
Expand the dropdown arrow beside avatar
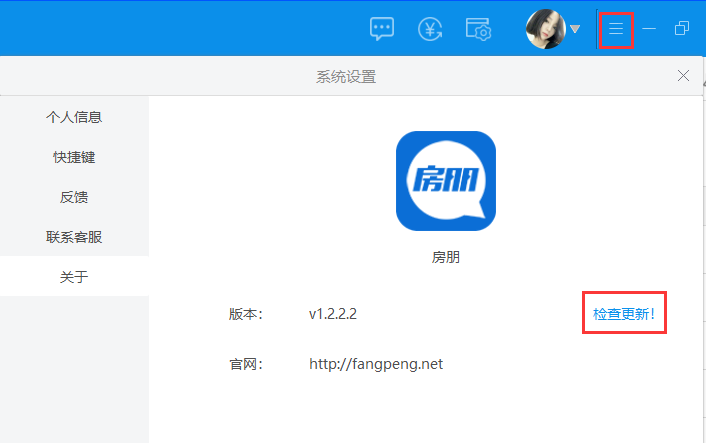tap(575, 29)
